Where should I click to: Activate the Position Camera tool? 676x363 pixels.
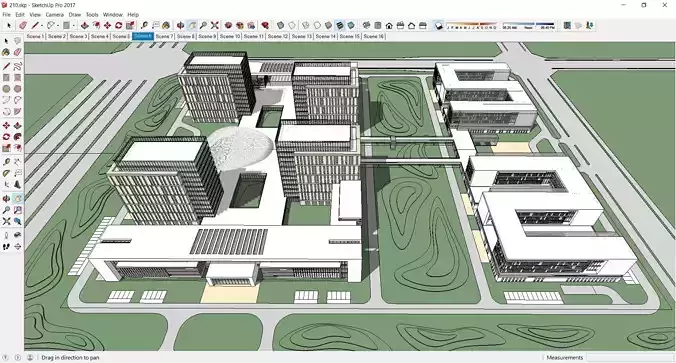(6, 235)
